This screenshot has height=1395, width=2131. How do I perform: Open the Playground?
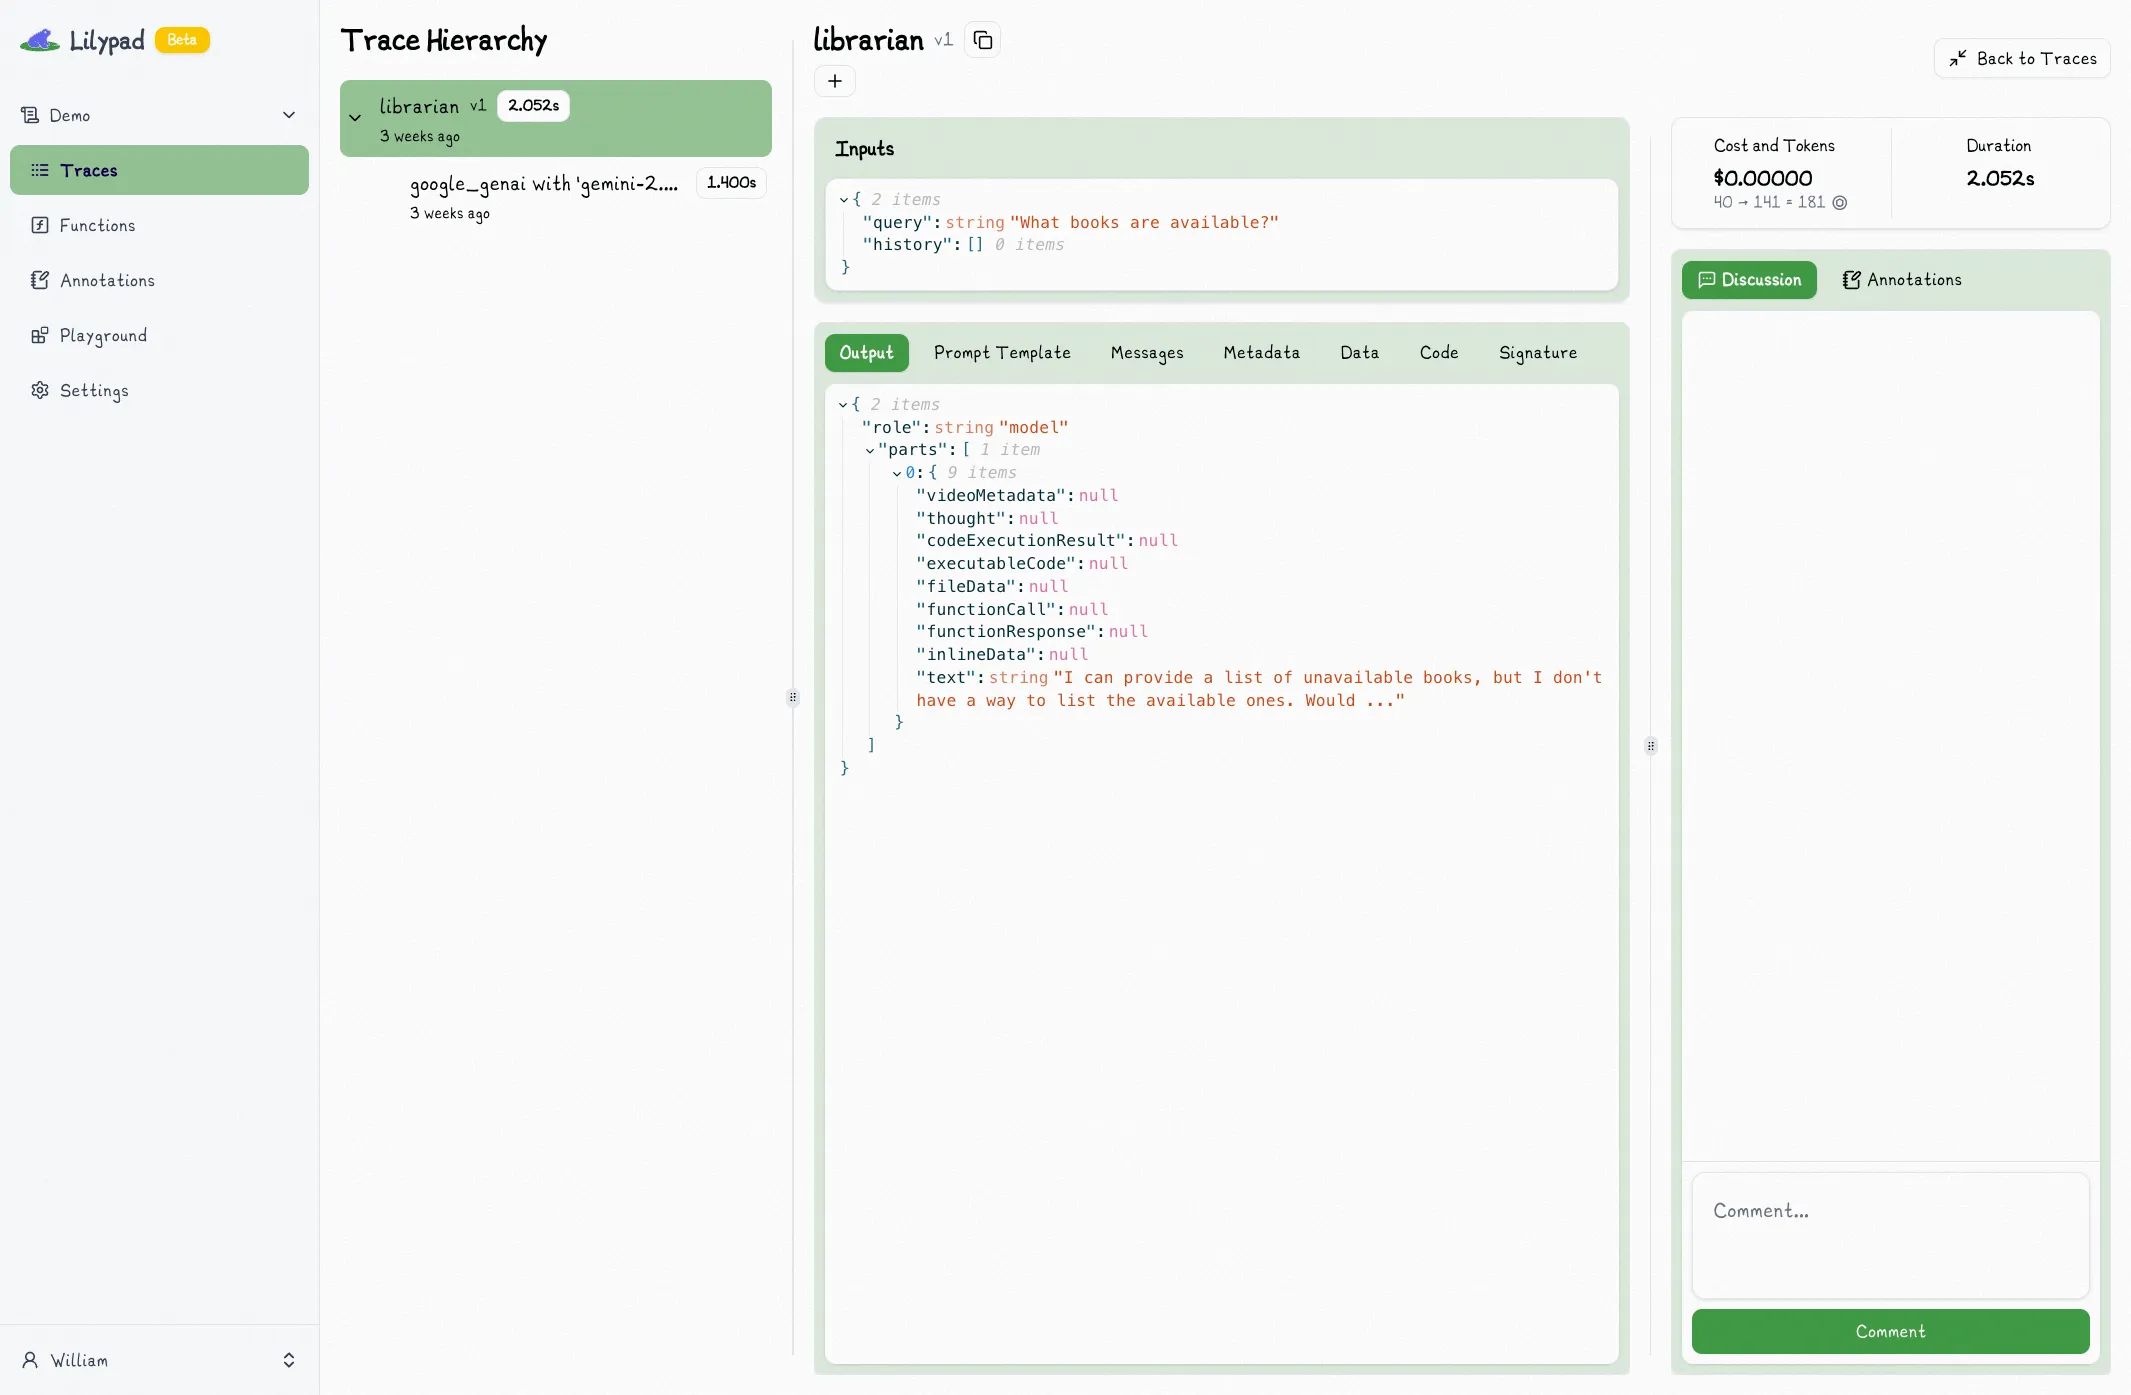[103, 335]
